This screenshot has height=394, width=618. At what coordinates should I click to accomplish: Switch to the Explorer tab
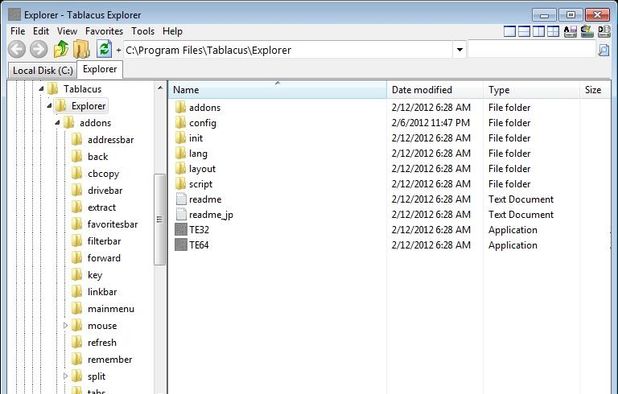(100, 69)
